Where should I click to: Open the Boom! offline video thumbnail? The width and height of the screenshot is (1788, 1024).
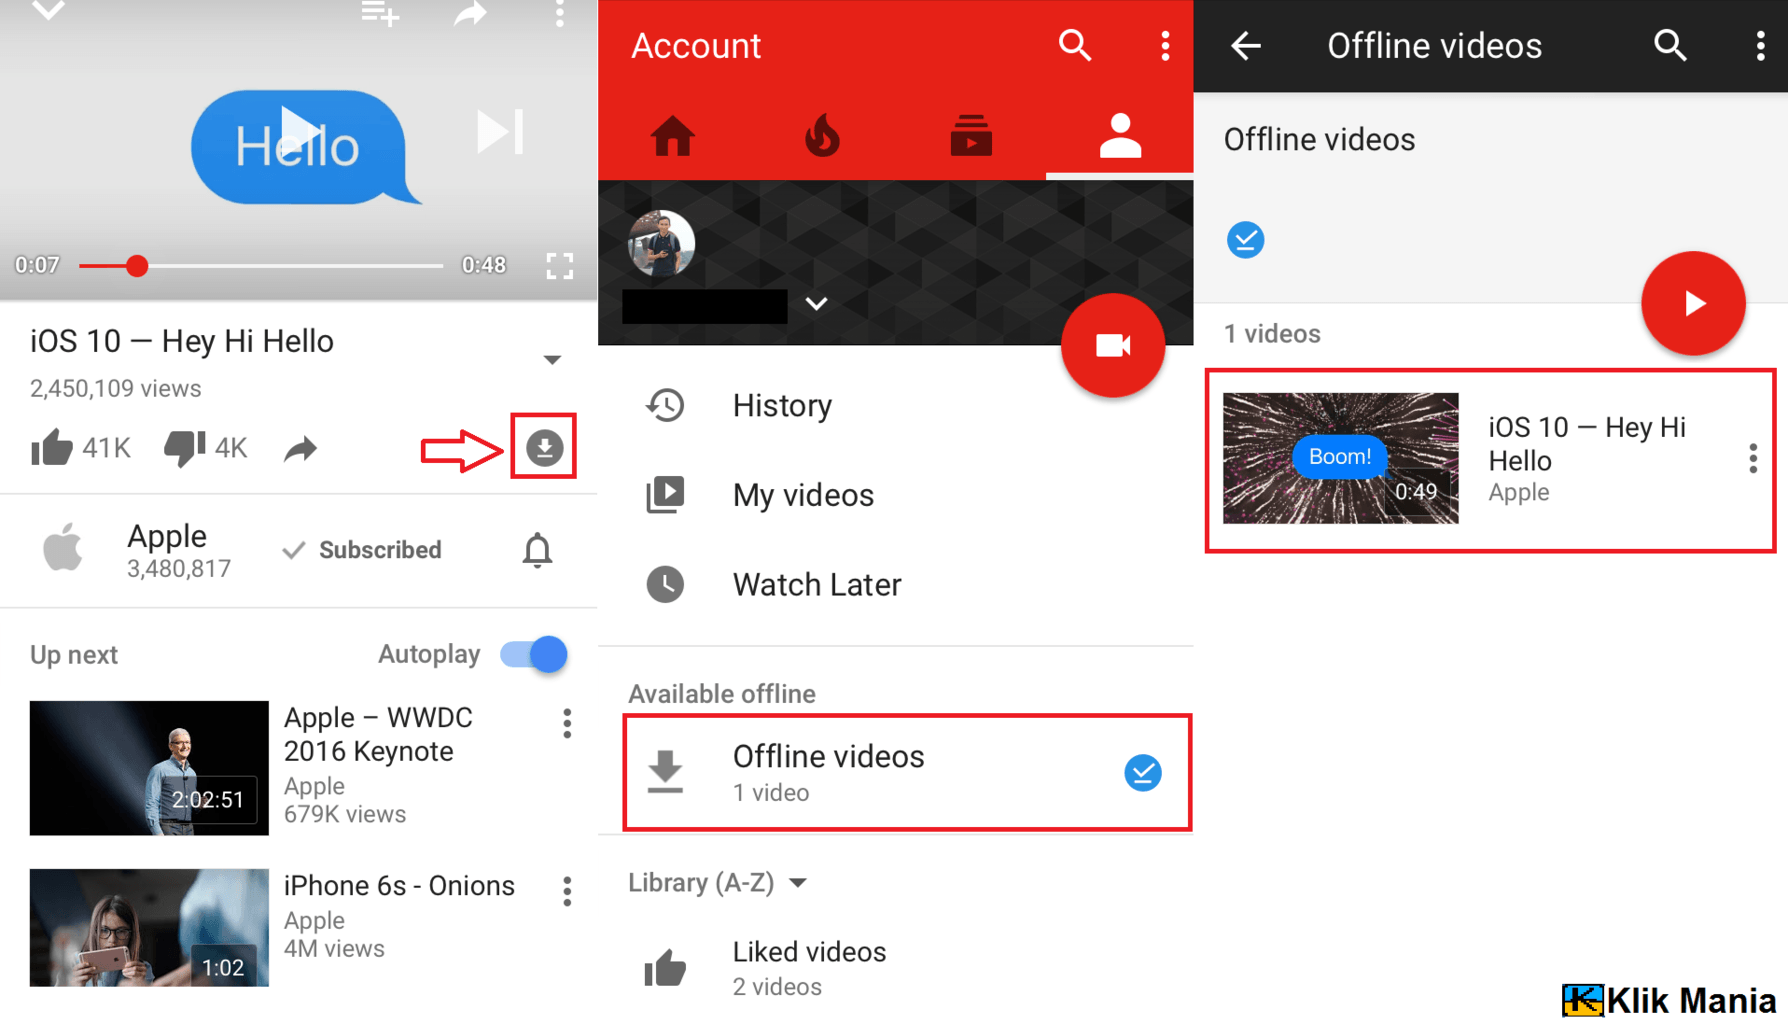[x=1340, y=458]
